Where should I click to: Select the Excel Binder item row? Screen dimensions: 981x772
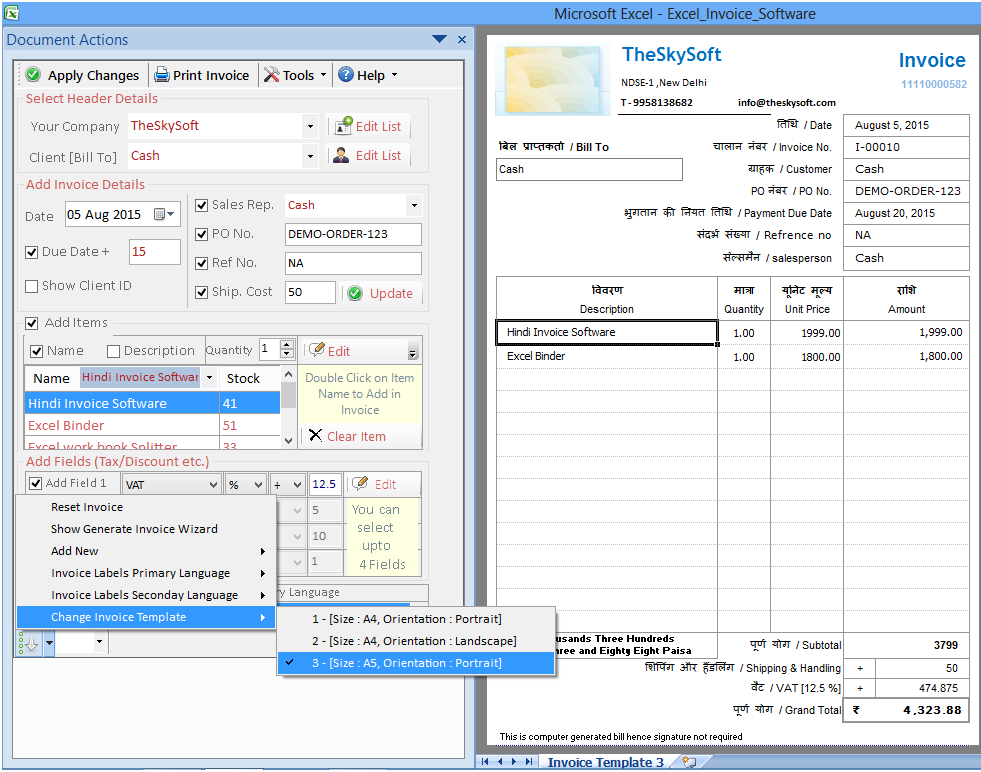(x=152, y=425)
